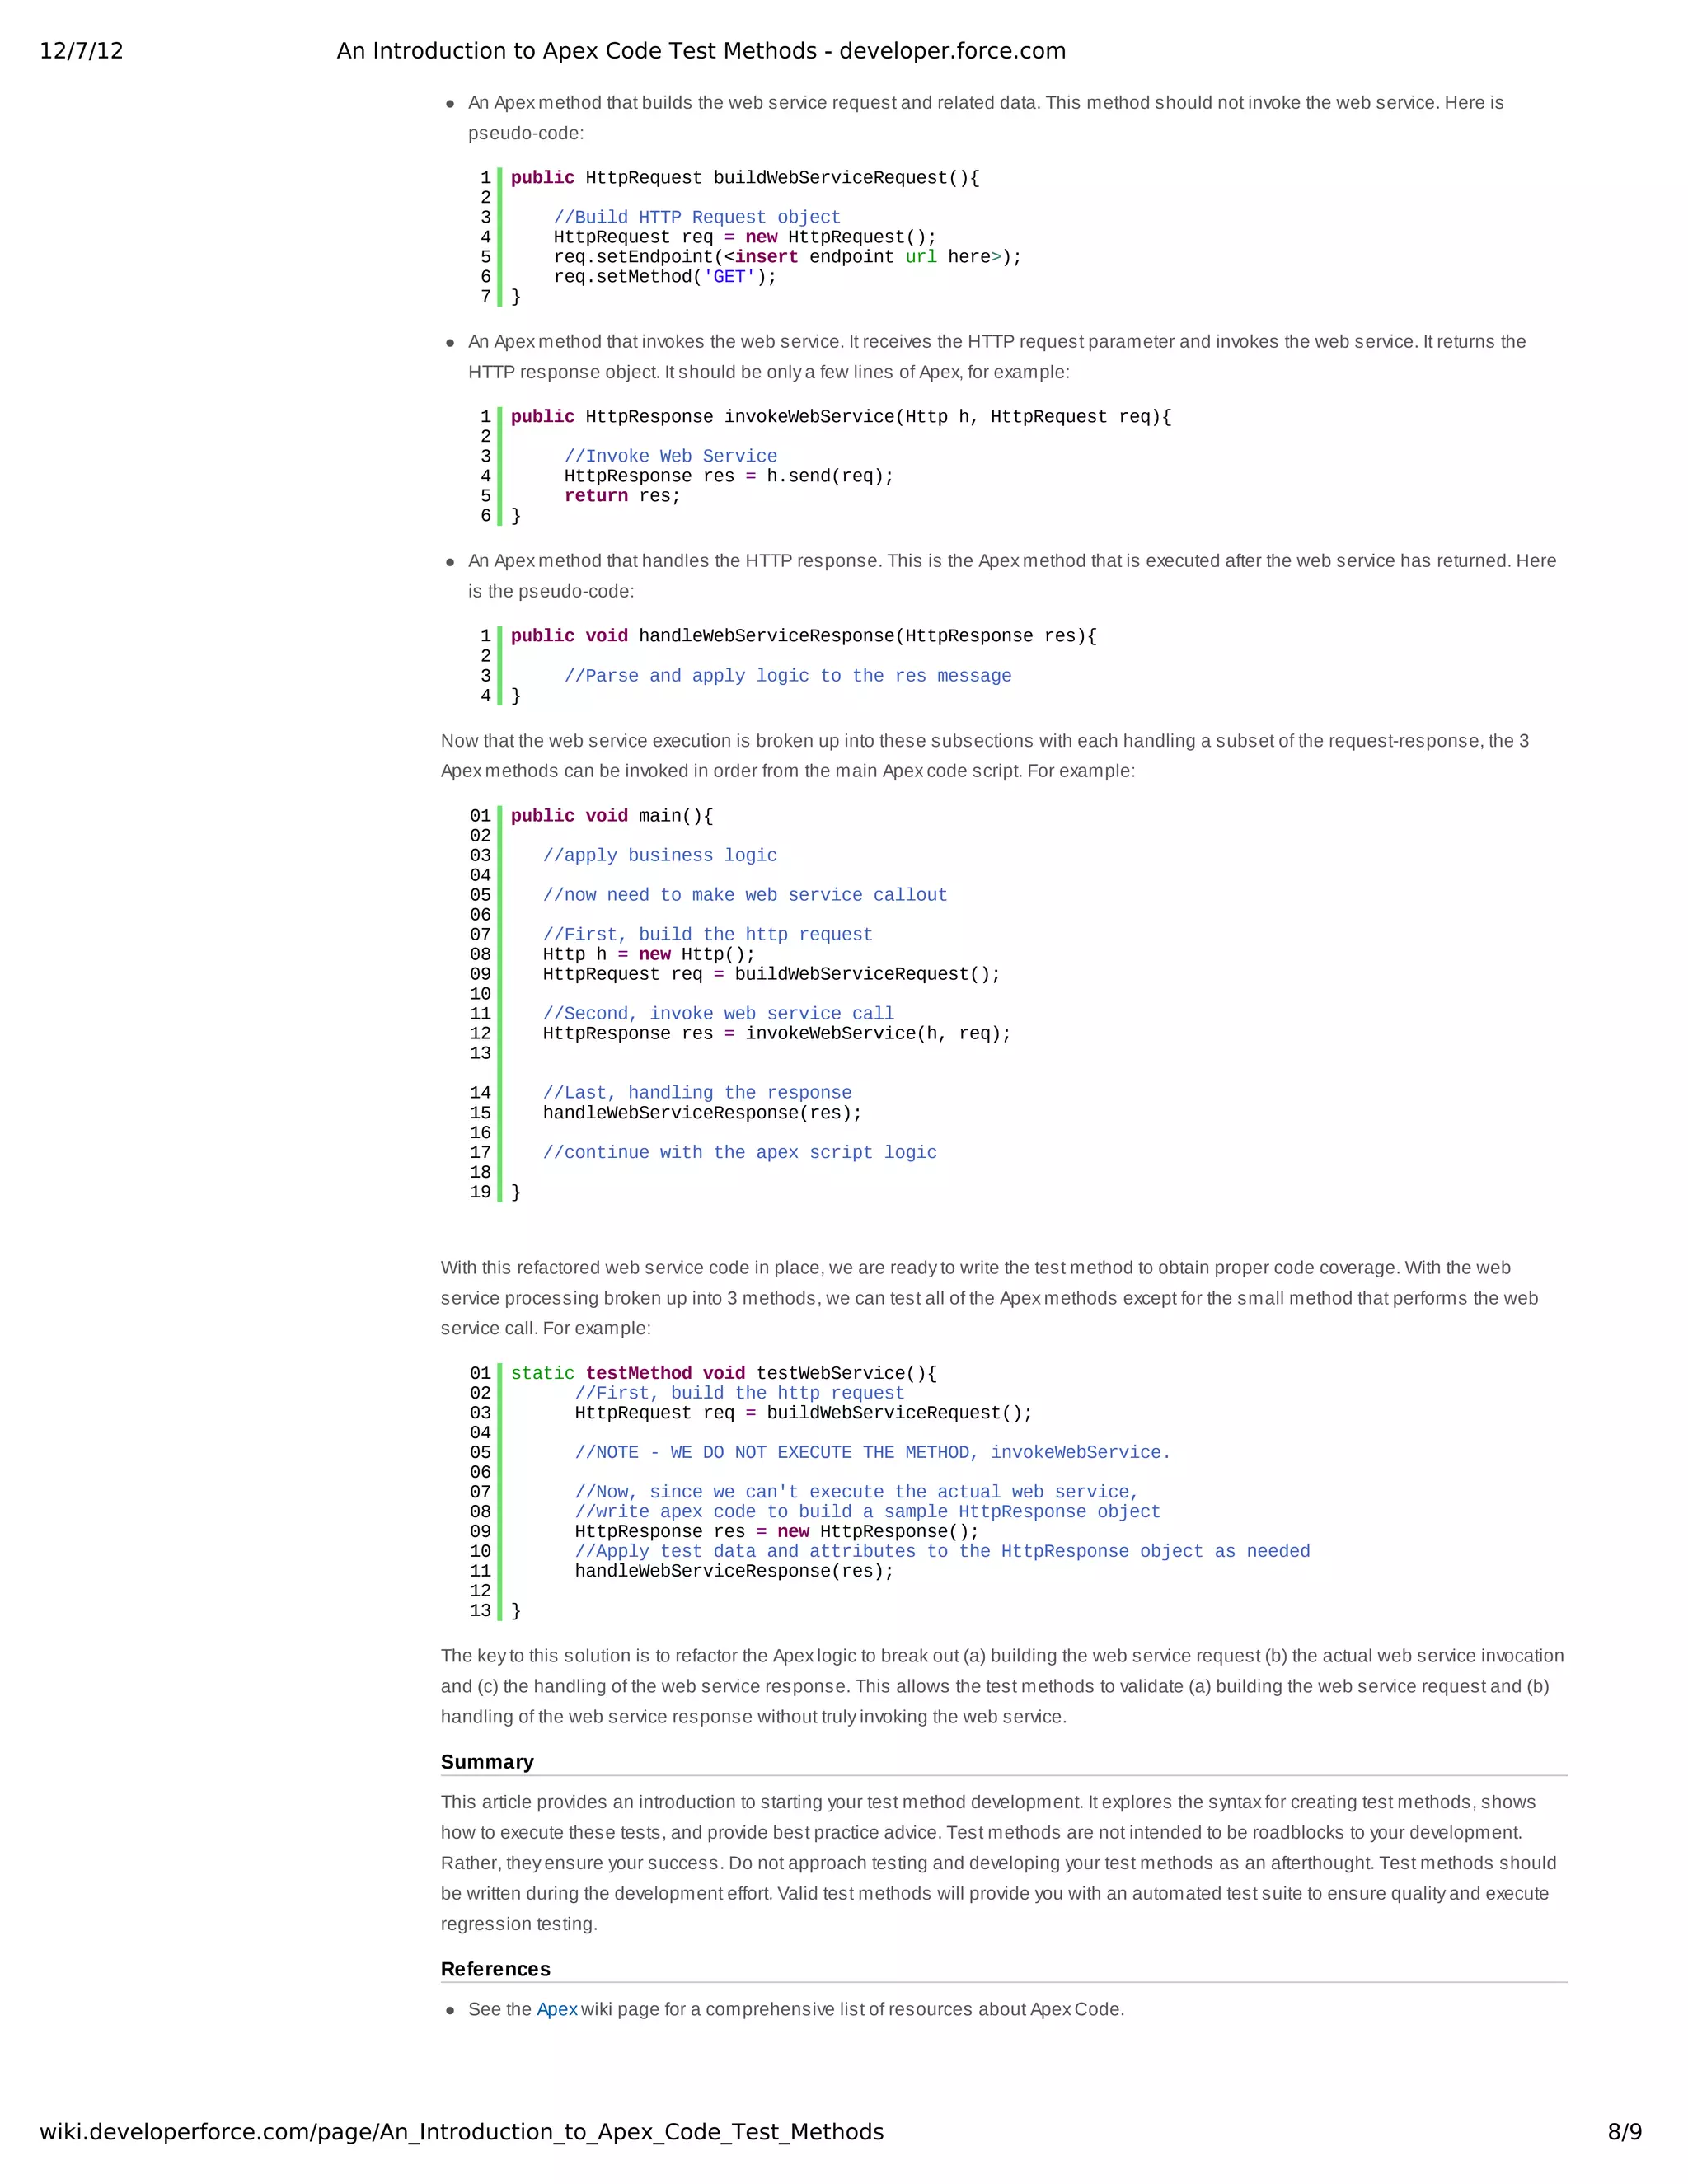Click the paragraph starting 'With this refactored web service'
The image size is (1688, 2184).
(990, 1298)
